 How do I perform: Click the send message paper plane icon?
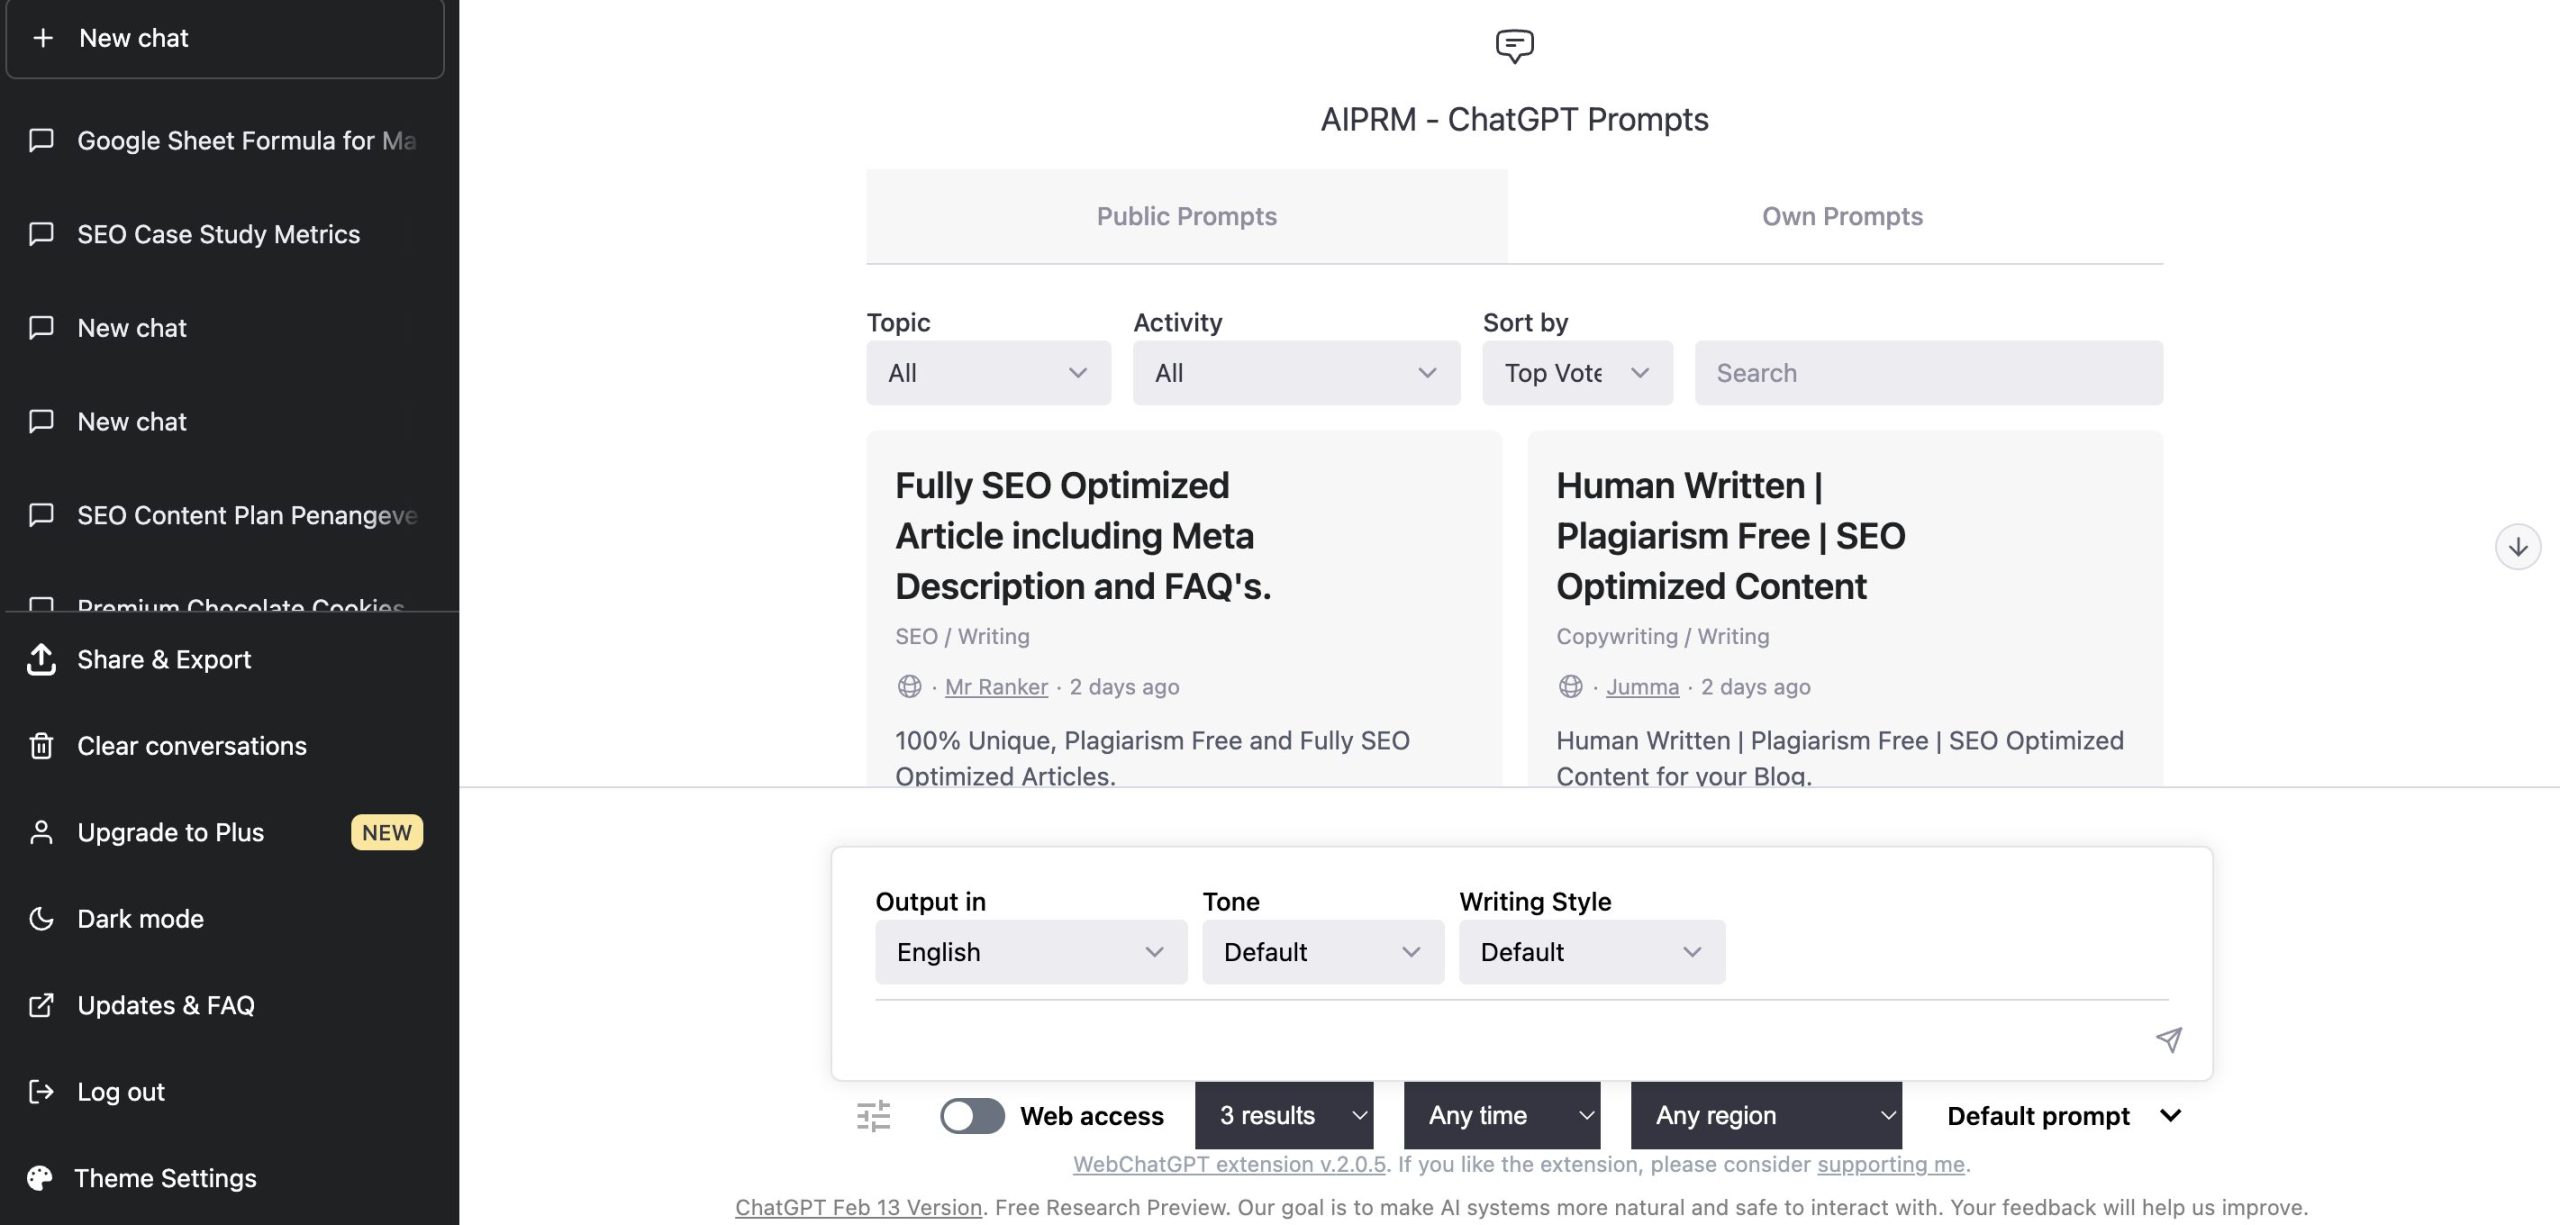[x=2168, y=1040]
